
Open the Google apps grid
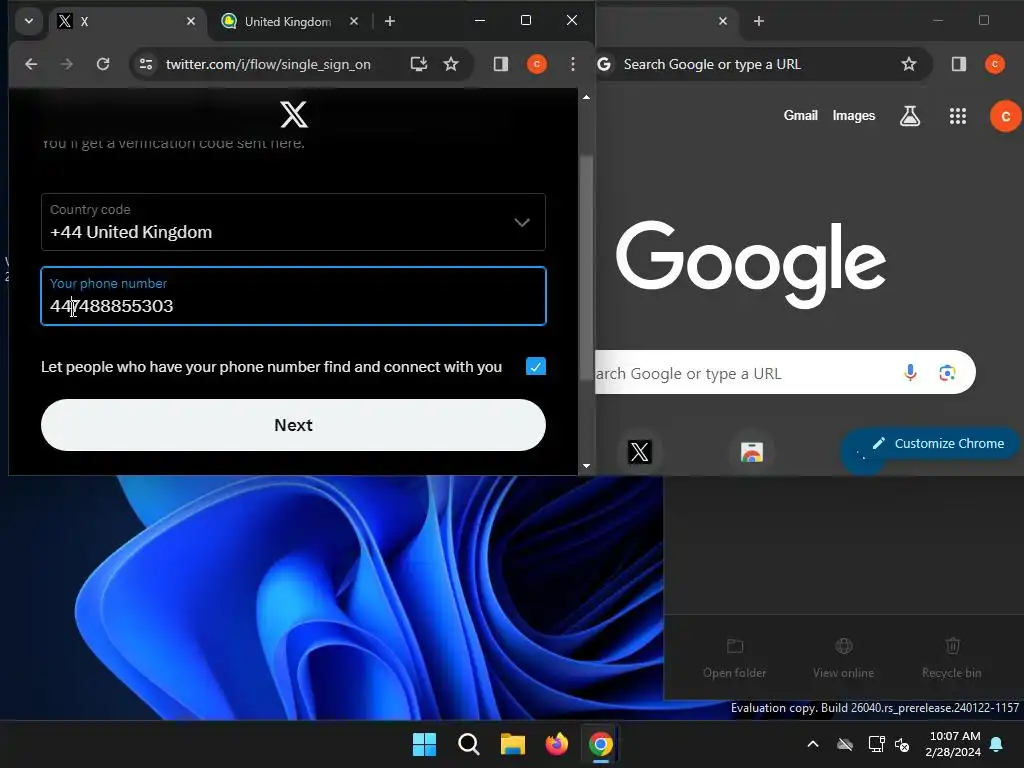957,116
